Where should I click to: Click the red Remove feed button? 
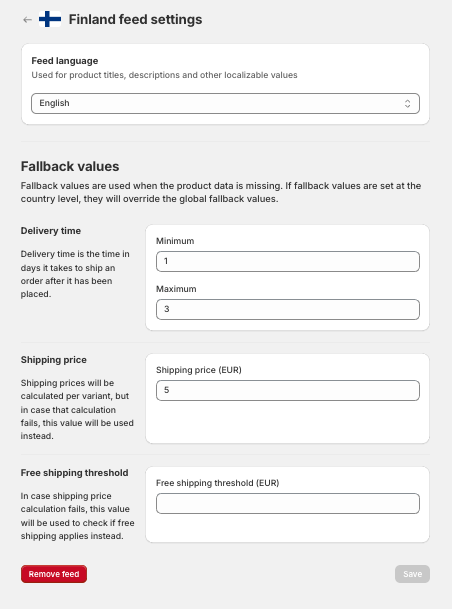[54, 574]
